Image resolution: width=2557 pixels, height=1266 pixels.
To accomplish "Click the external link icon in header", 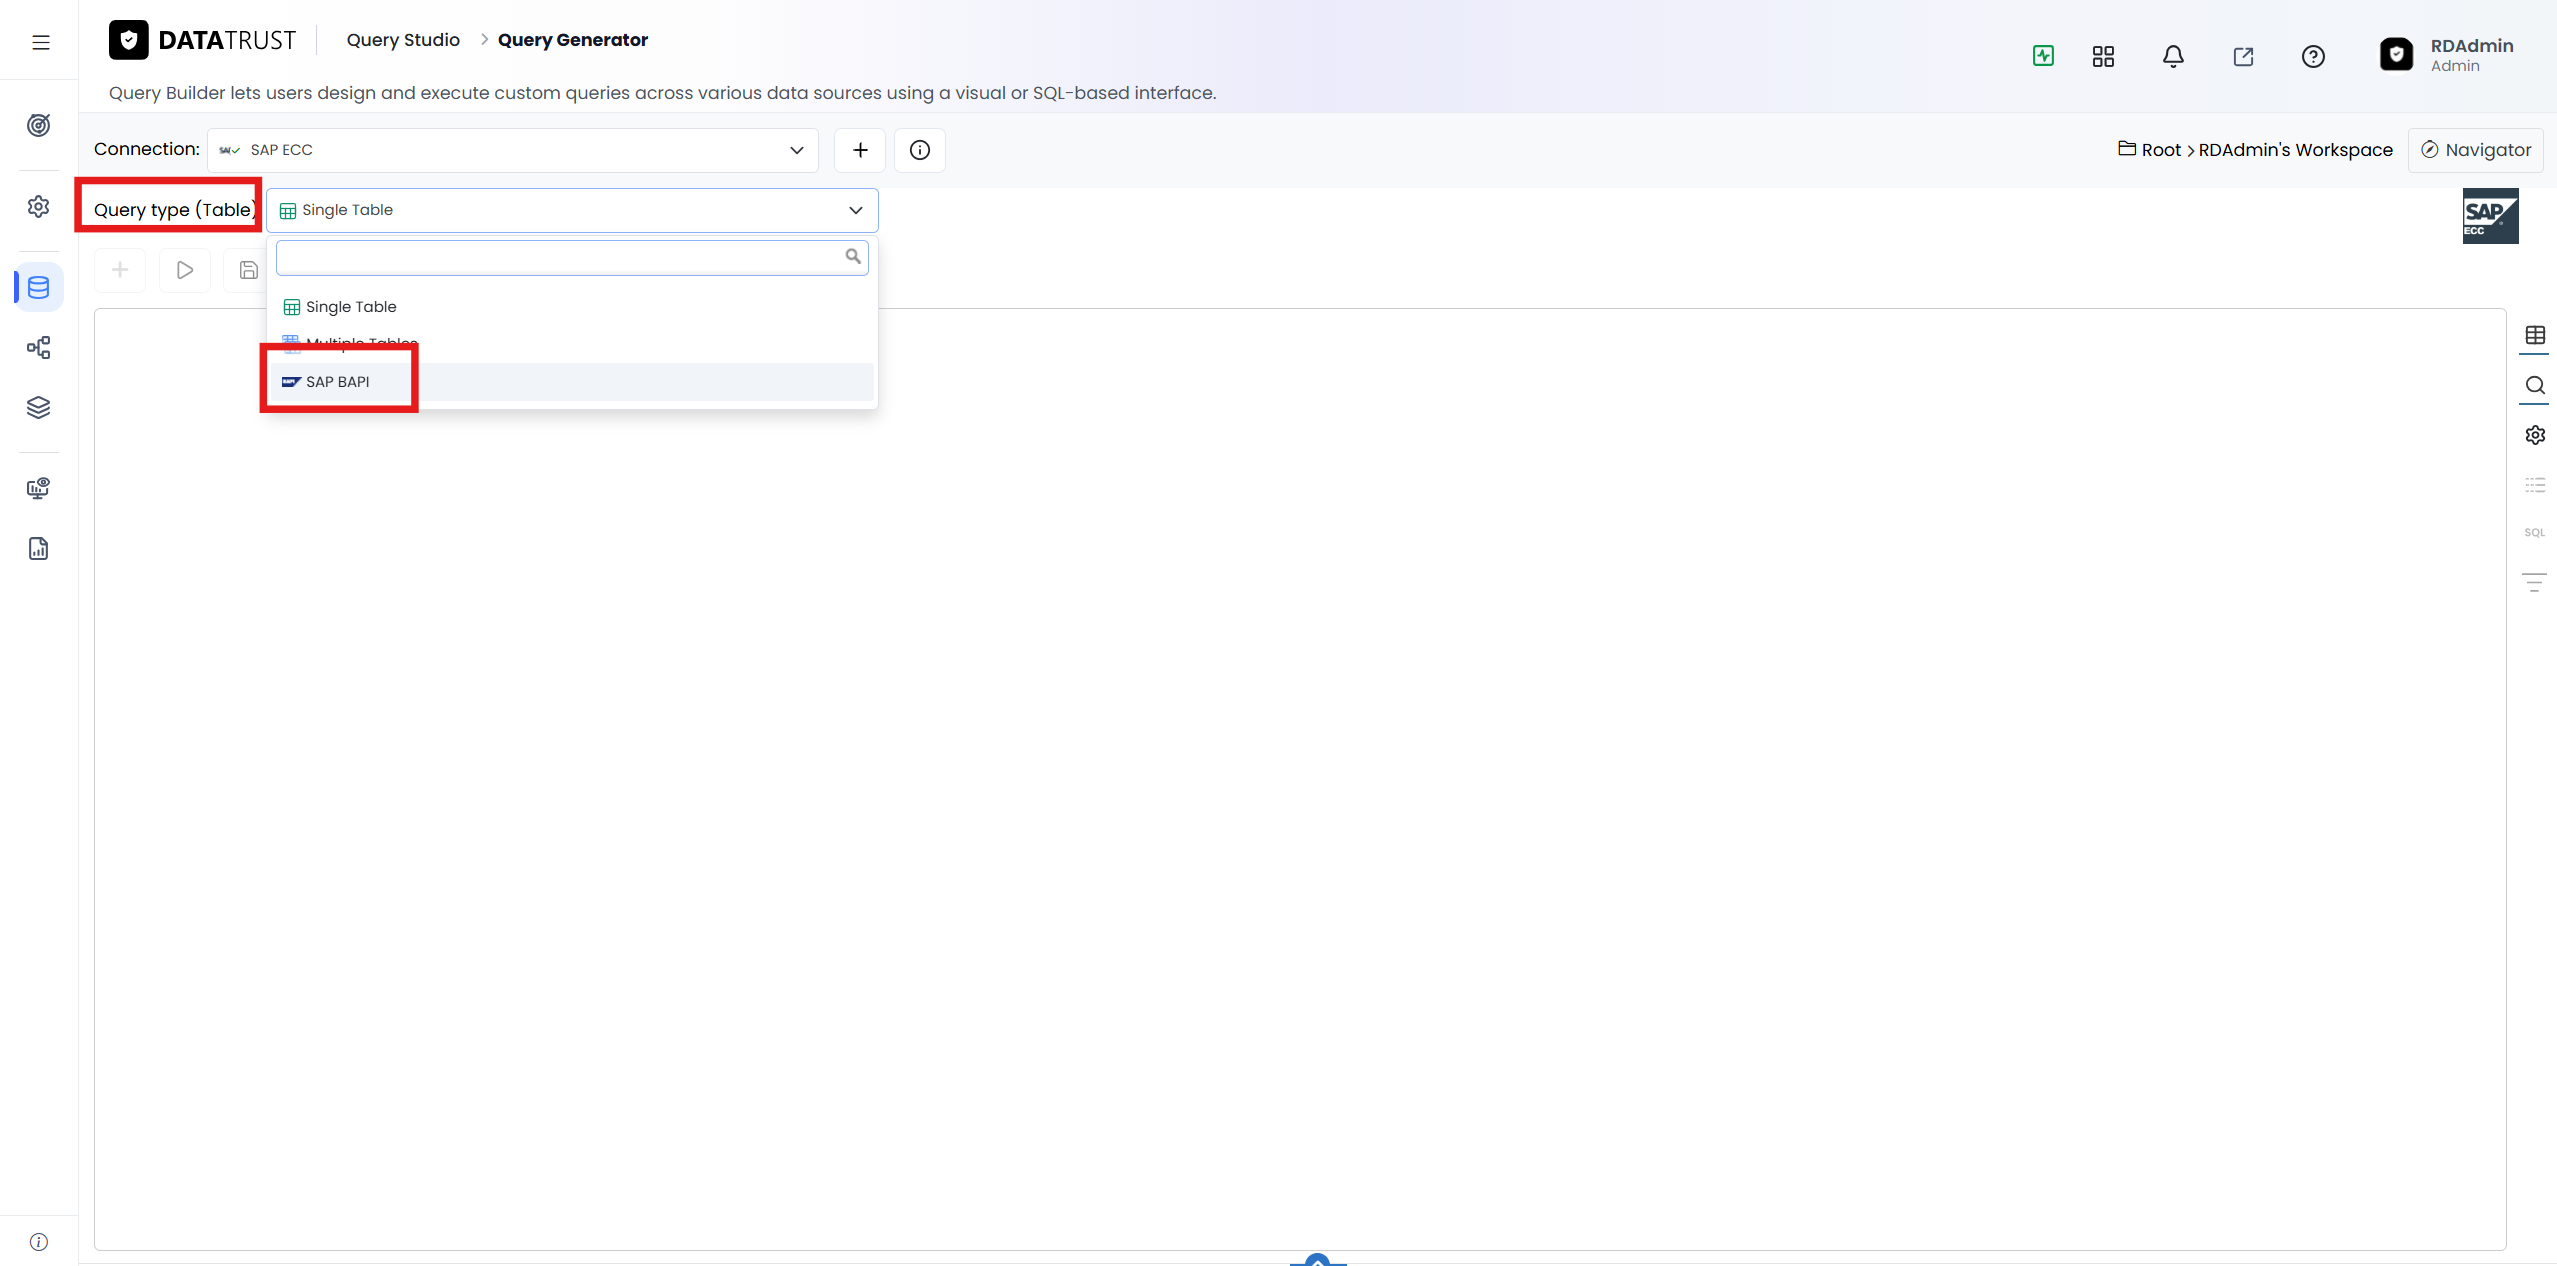I will (x=2243, y=56).
